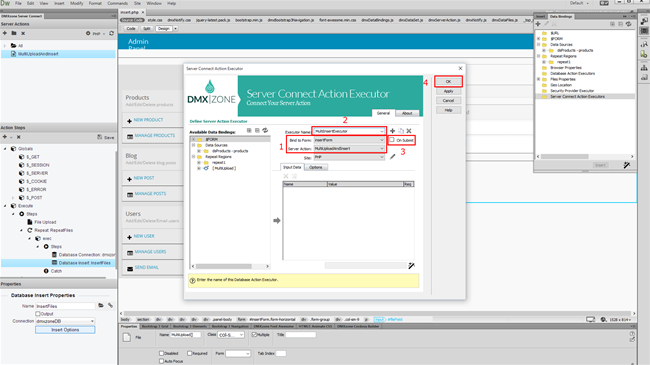Click the Insert Options button
650x365 pixels.
(65, 330)
